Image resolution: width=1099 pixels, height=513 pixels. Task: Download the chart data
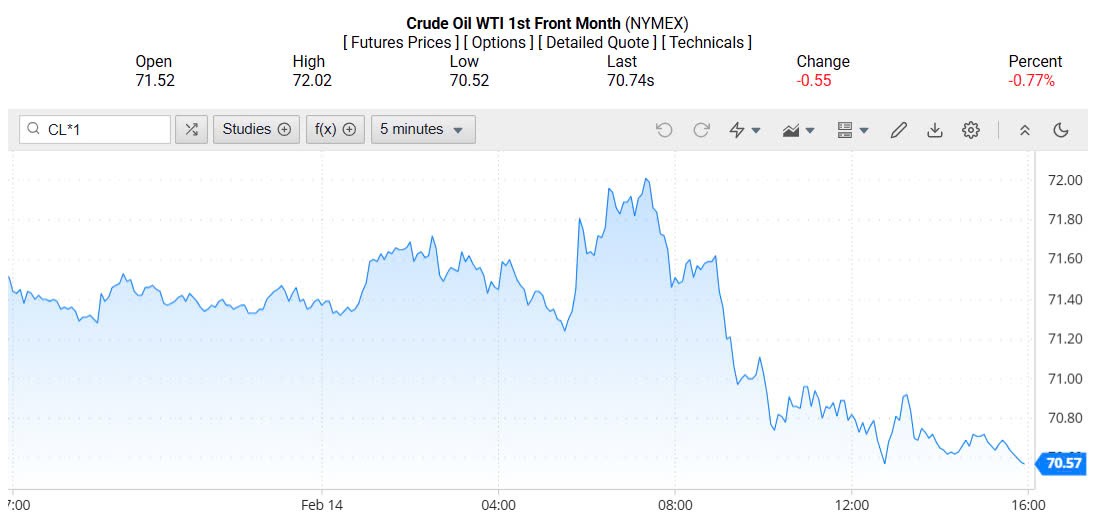pyautogui.click(x=935, y=130)
